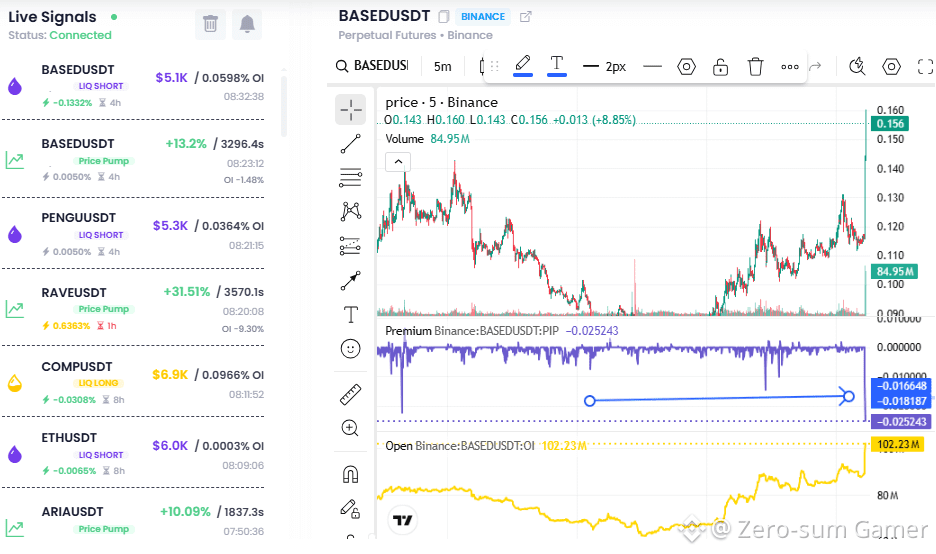936x554 pixels.
Task: Toggle fullscreen chart mode
Action: click(925, 66)
